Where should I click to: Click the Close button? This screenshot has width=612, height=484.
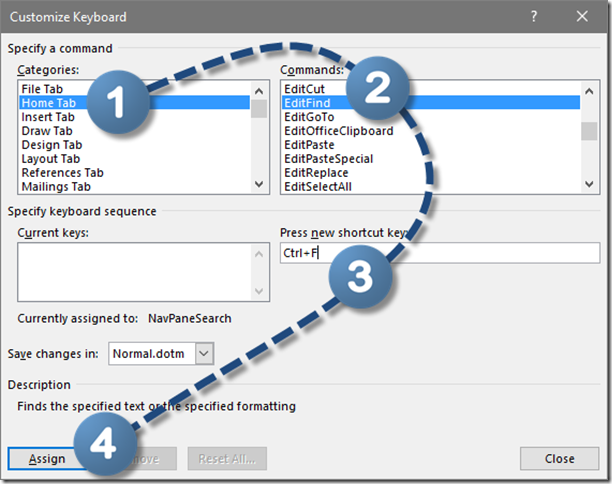tap(559, 459)
